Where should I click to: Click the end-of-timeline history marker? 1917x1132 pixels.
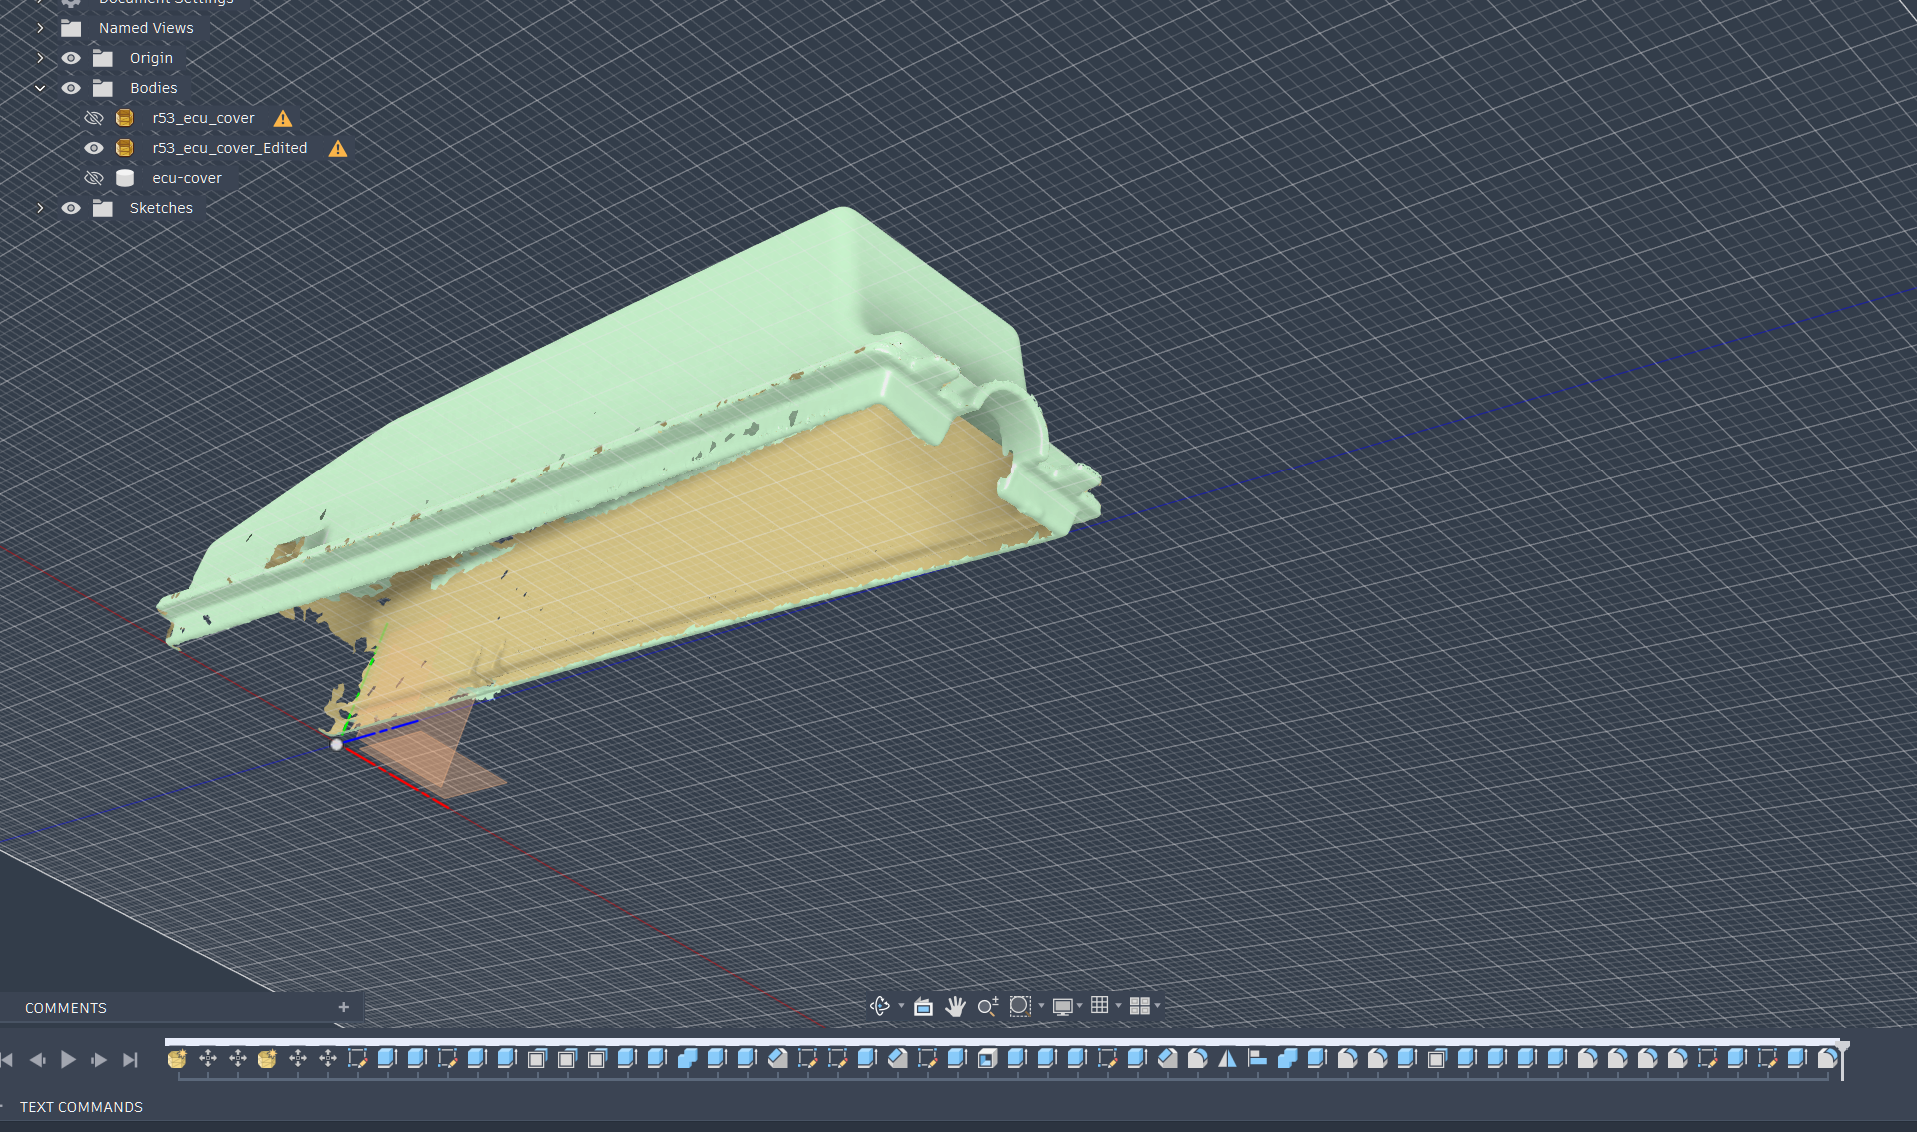point(1843,1058)
